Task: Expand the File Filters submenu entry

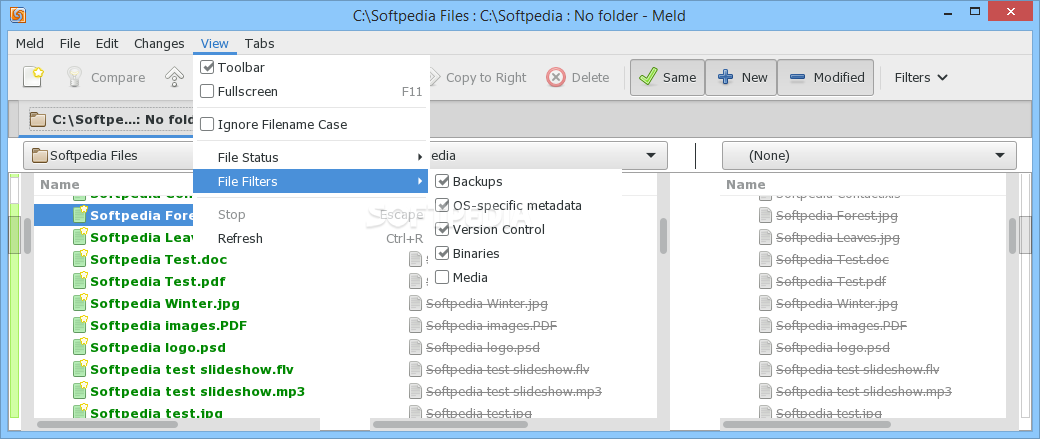Action: (310, 181)
